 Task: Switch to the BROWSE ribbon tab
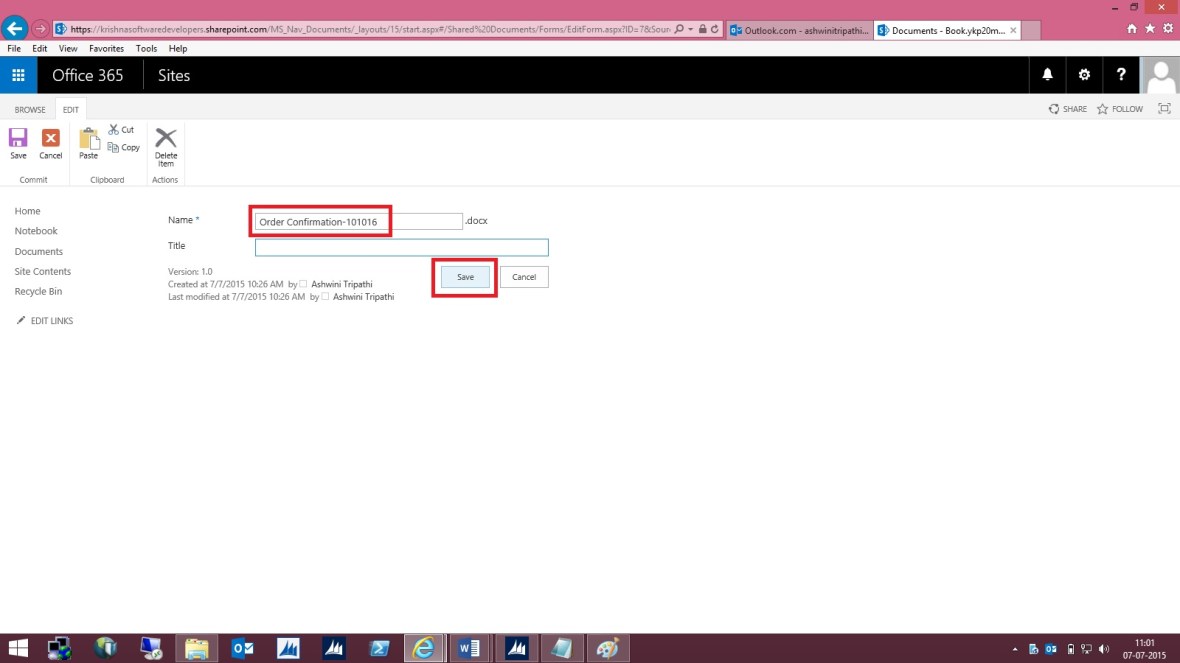(30, 109)
